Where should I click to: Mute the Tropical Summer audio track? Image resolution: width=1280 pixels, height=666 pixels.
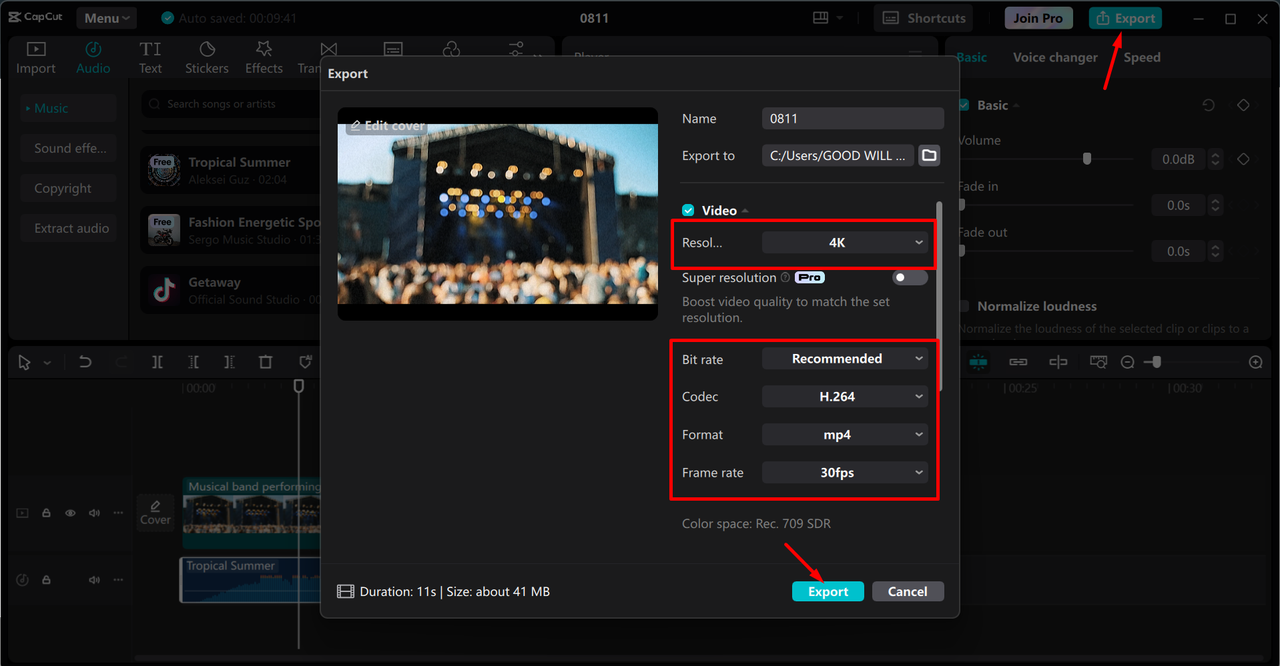[94, 580]
